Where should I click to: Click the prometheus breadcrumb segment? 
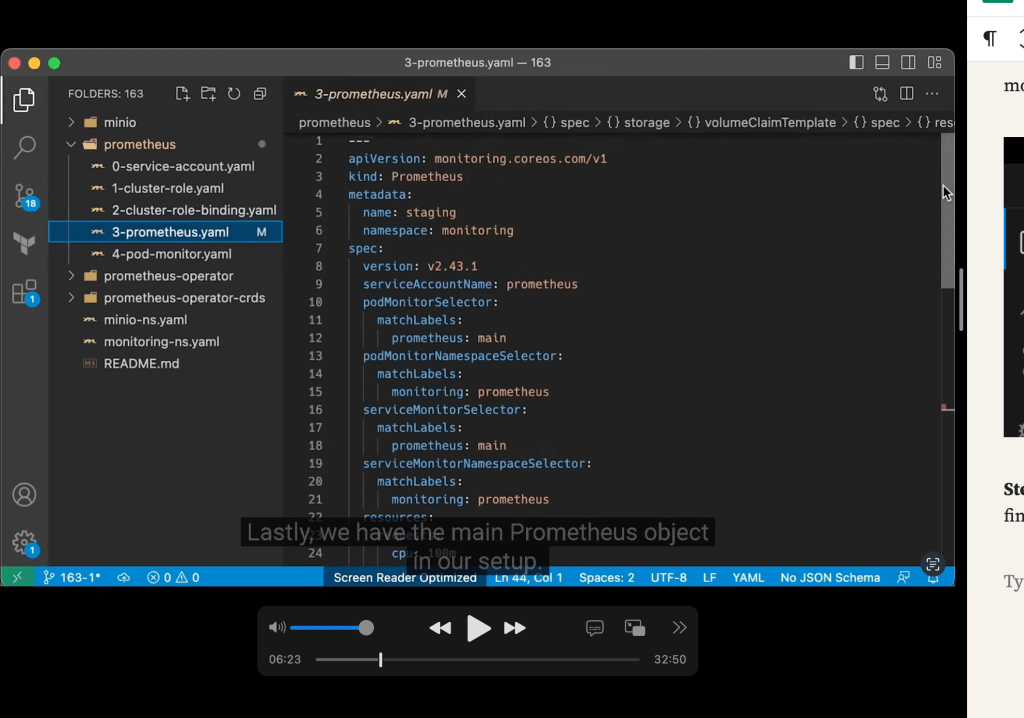tap(334, 123)
